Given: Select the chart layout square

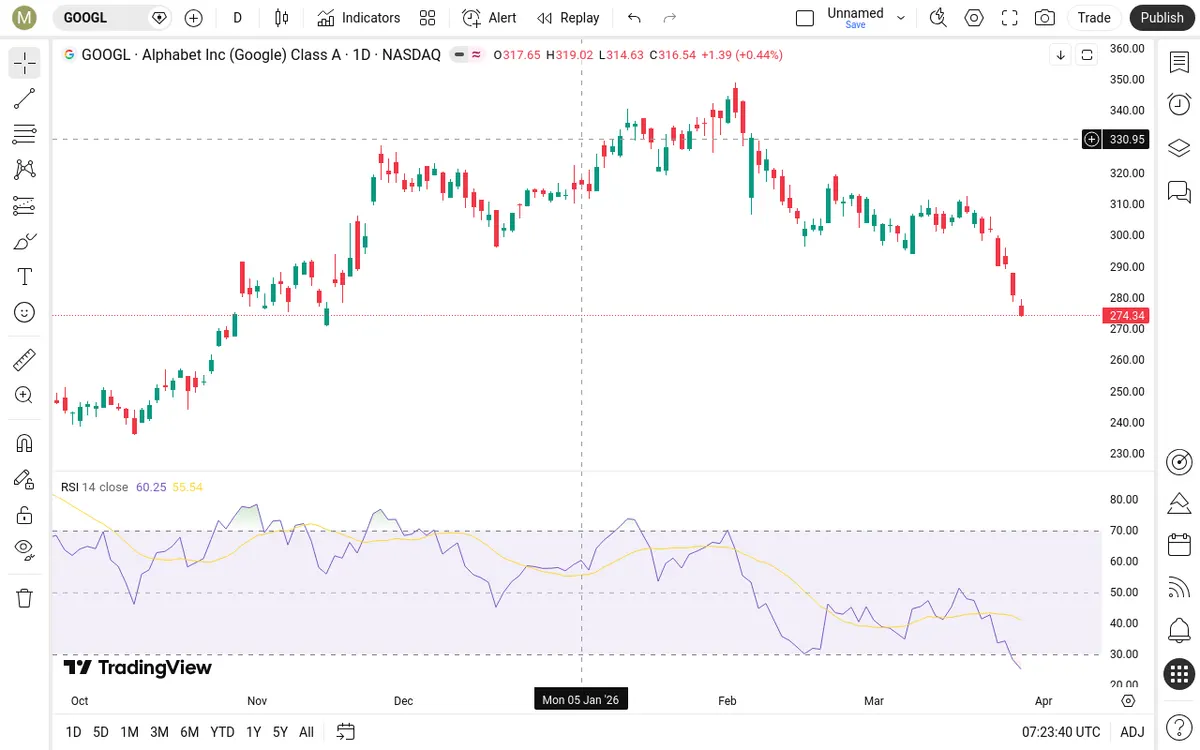Looking at the screenshot, I should click(x=805, y=18).
